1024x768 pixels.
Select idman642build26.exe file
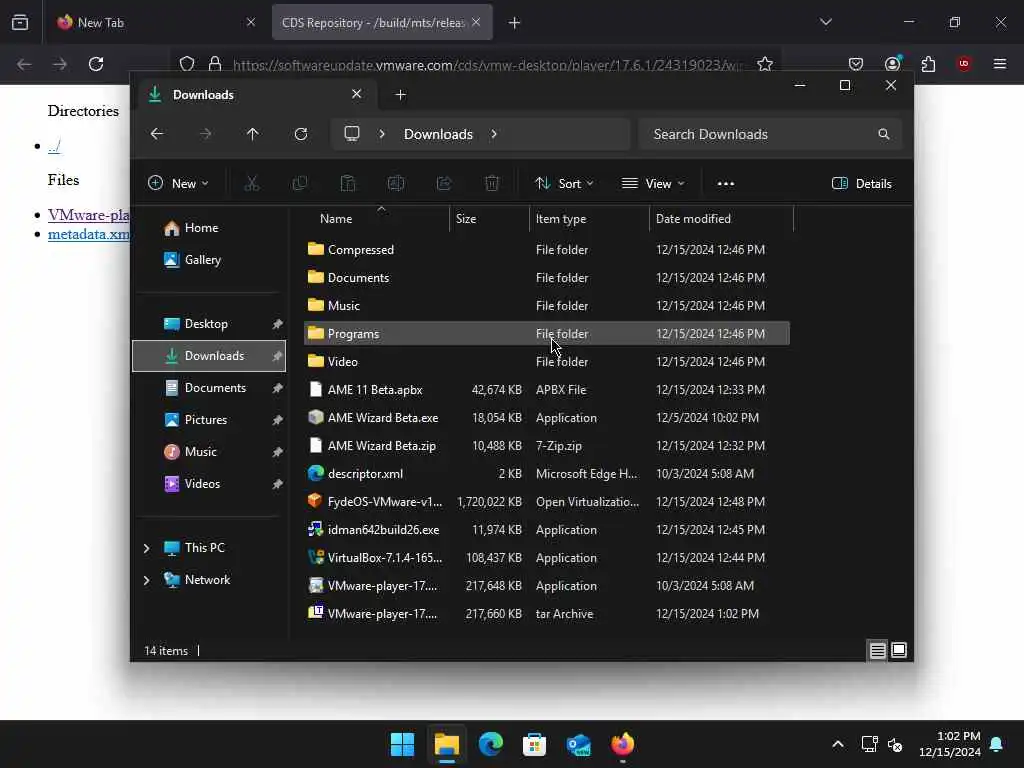click(x=547, y=530)
